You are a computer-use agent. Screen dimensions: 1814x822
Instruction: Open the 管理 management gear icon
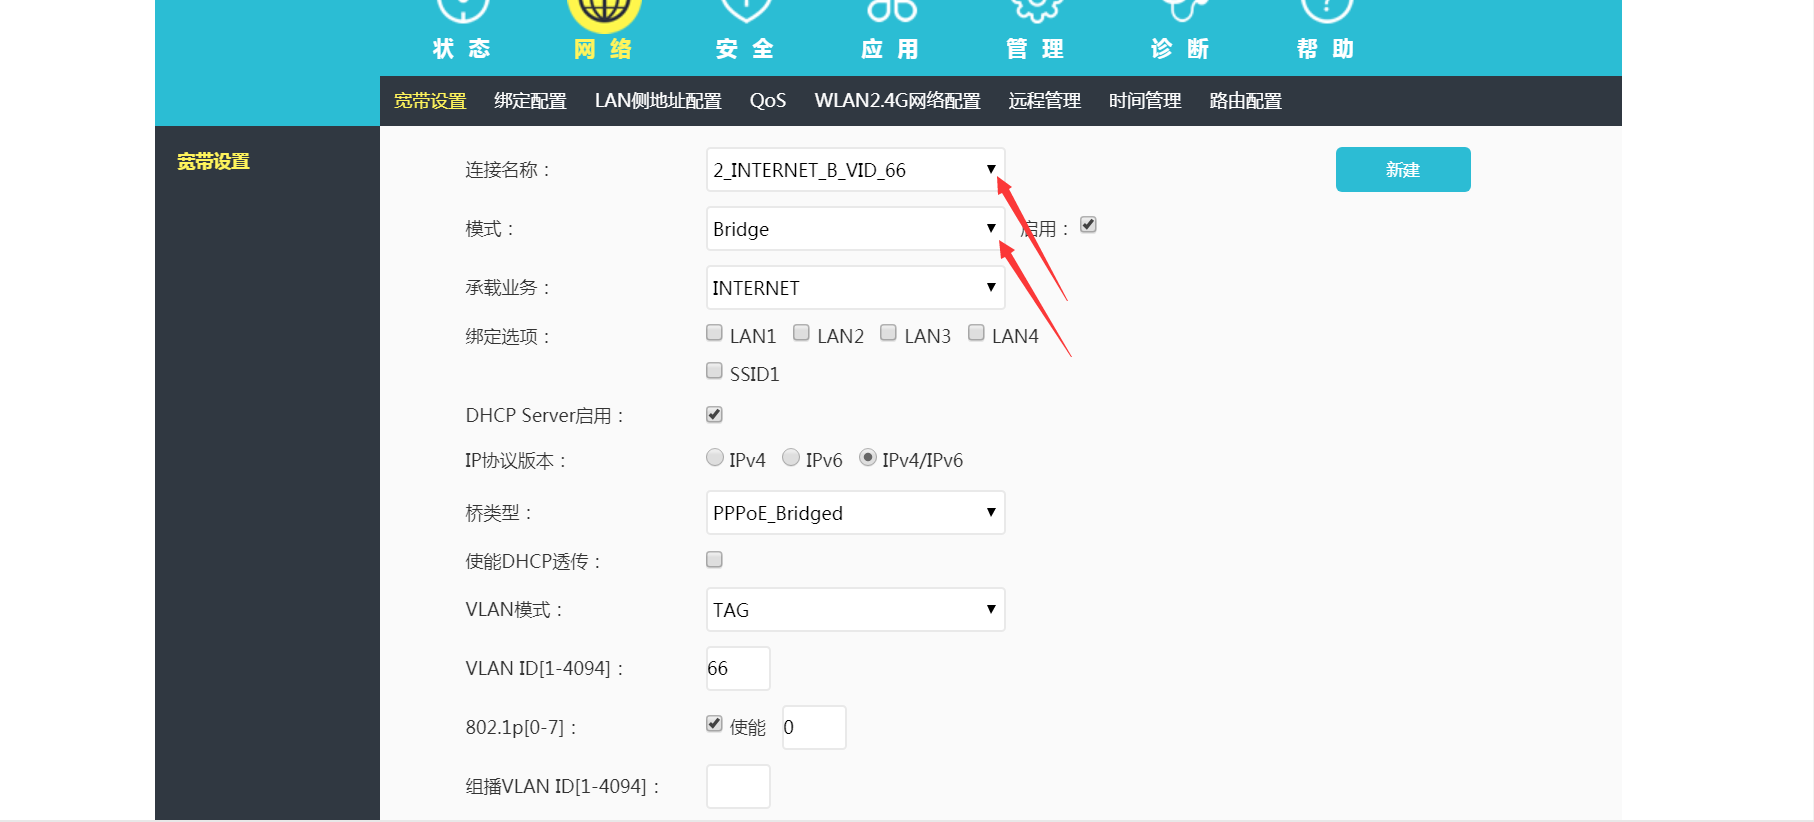(1036, 11)
